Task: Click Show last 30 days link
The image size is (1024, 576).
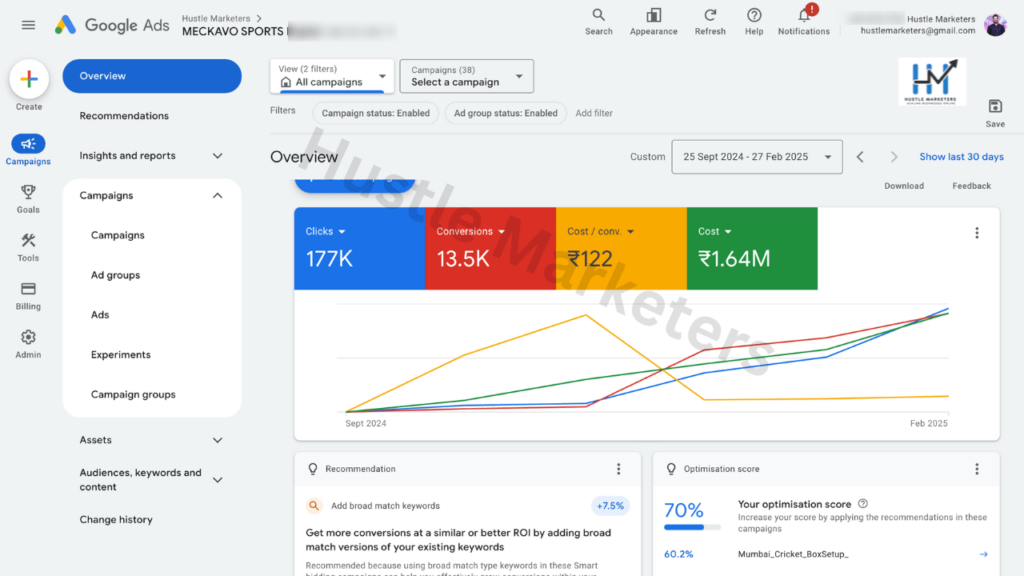Action: [961, 157]
